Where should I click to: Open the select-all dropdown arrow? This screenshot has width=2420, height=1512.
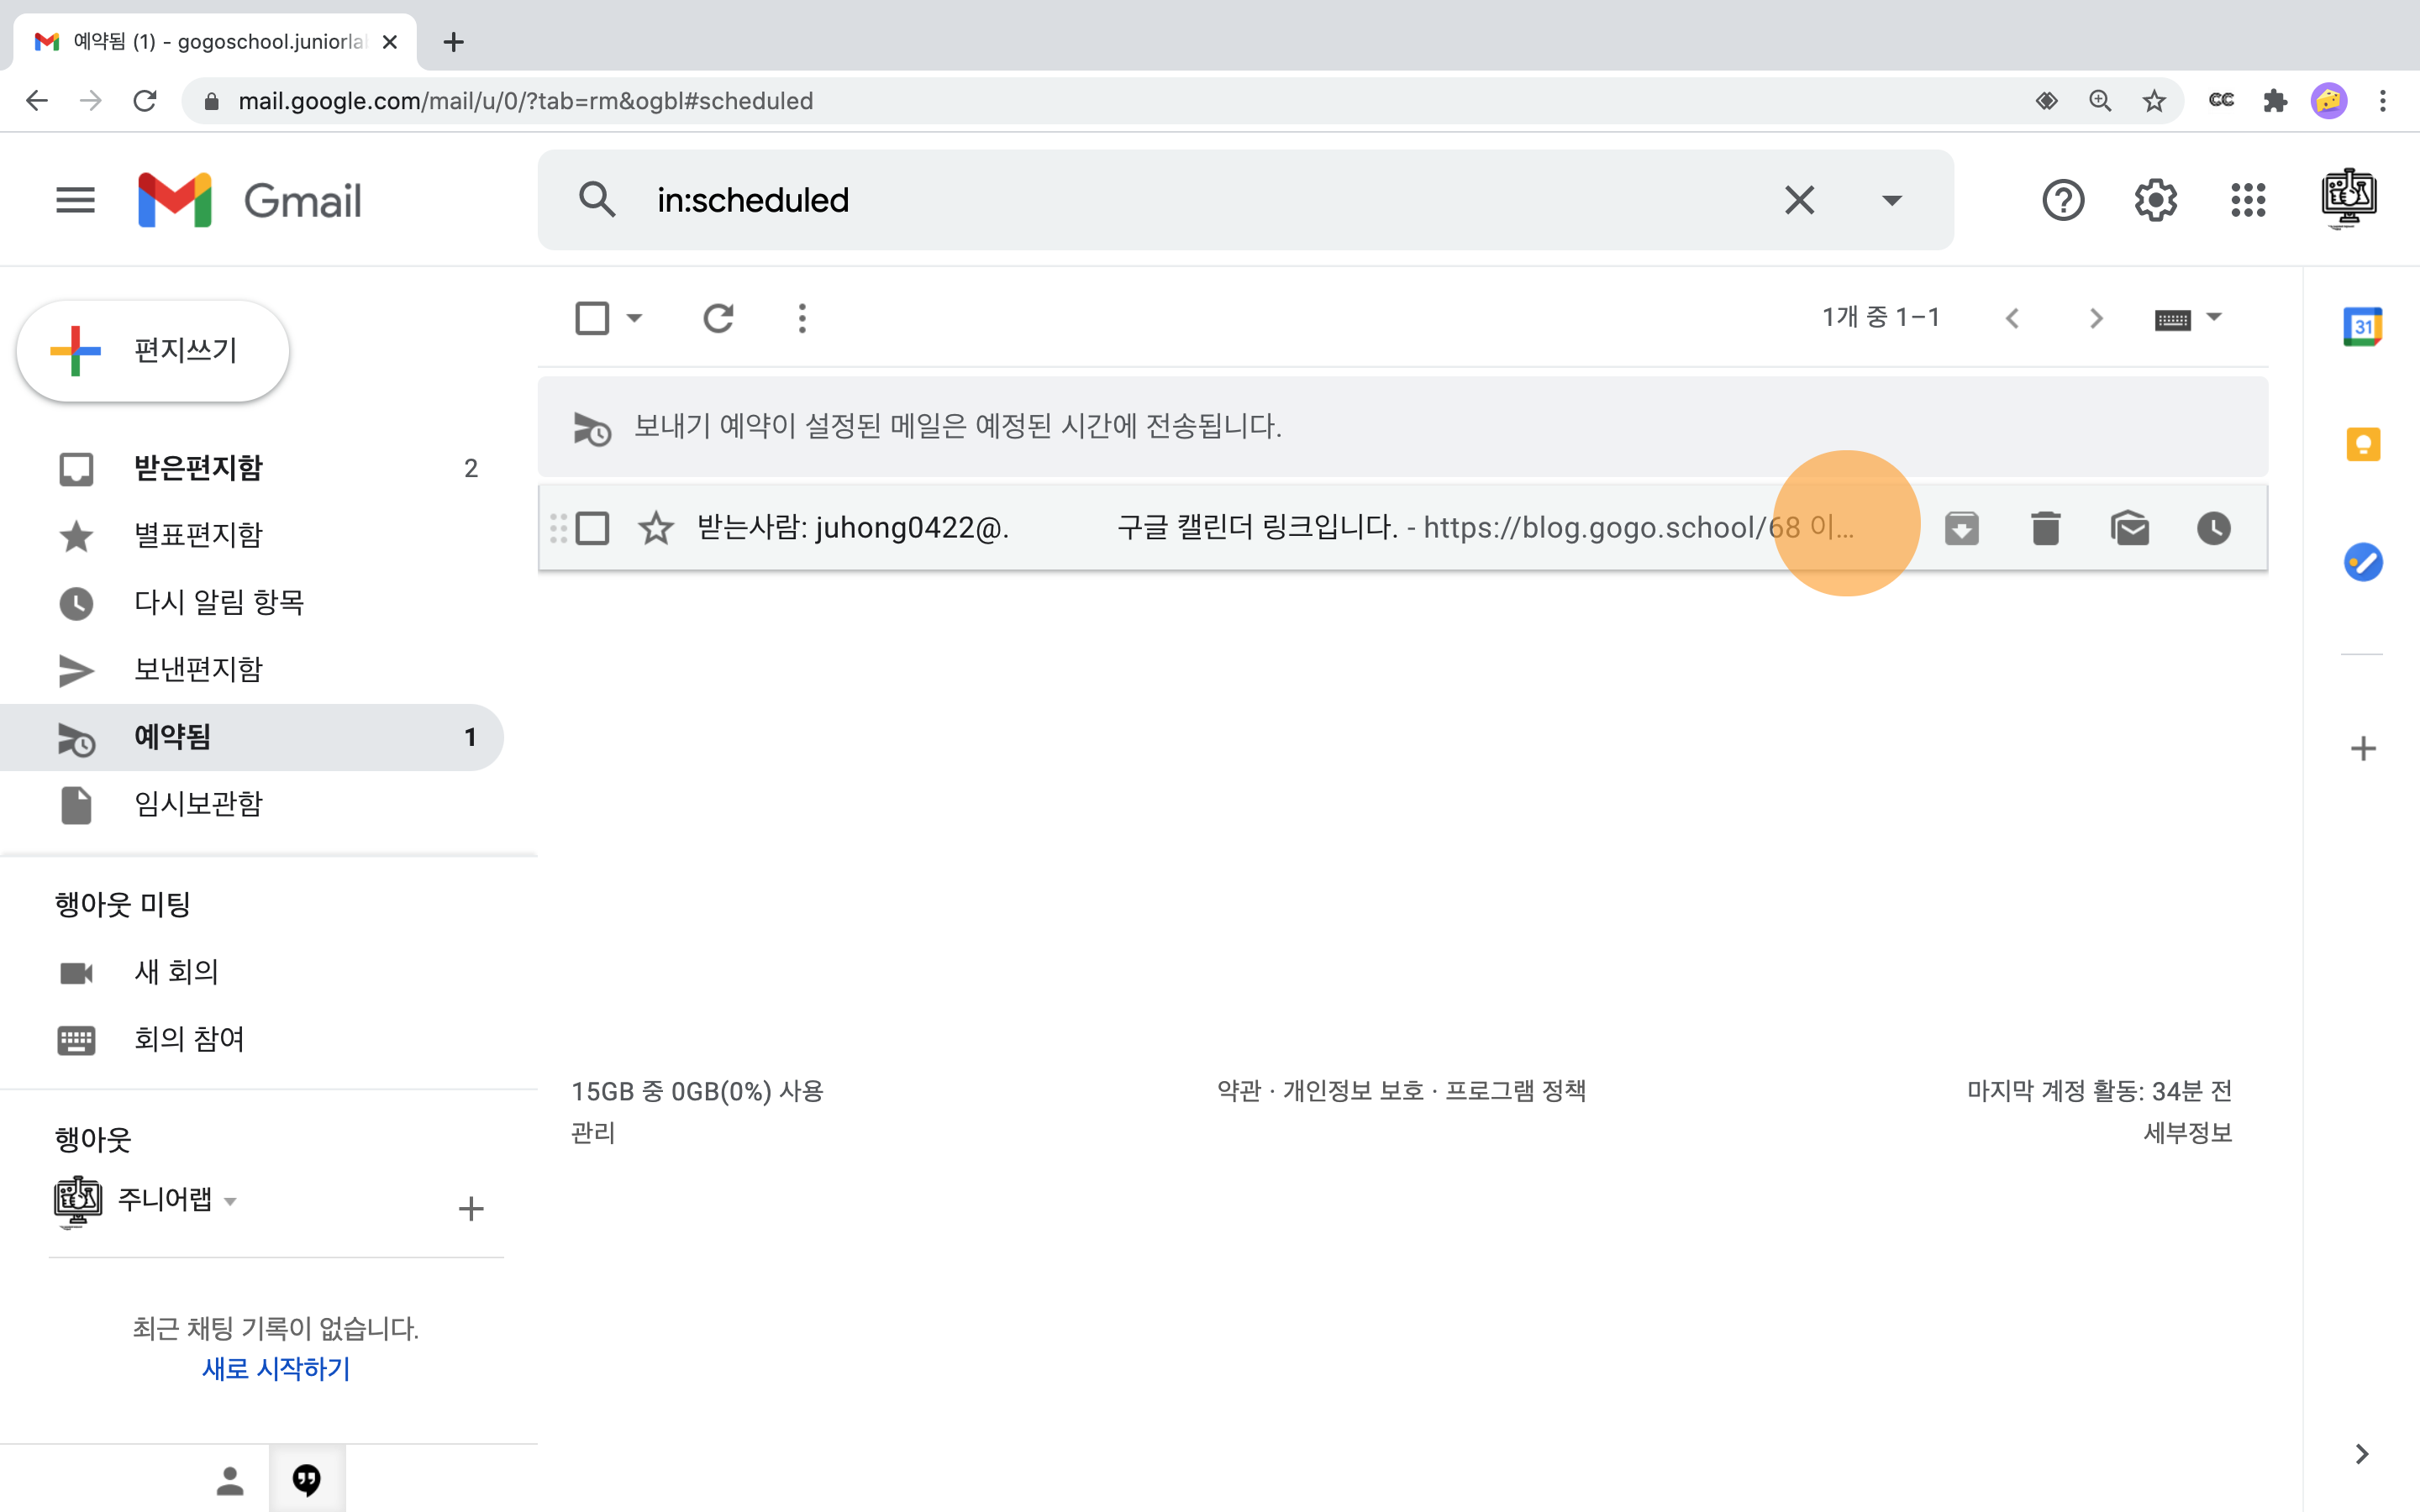(x=634, y=318)
